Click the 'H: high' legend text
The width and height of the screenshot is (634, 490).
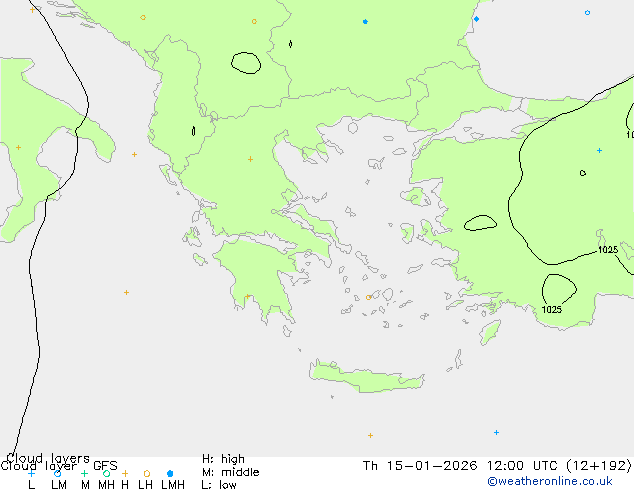point(223,459)
